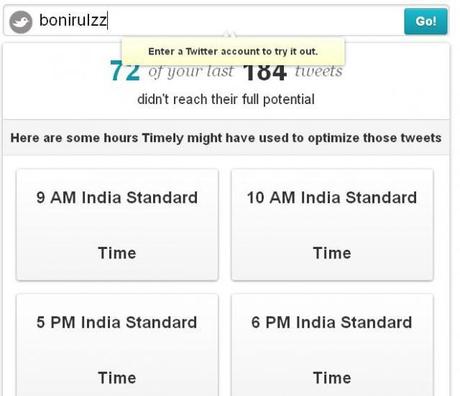Viewport: 460px width, 396px height.
Task: Click the italic 'tweets' word
Action: click(x=319, y=71)
